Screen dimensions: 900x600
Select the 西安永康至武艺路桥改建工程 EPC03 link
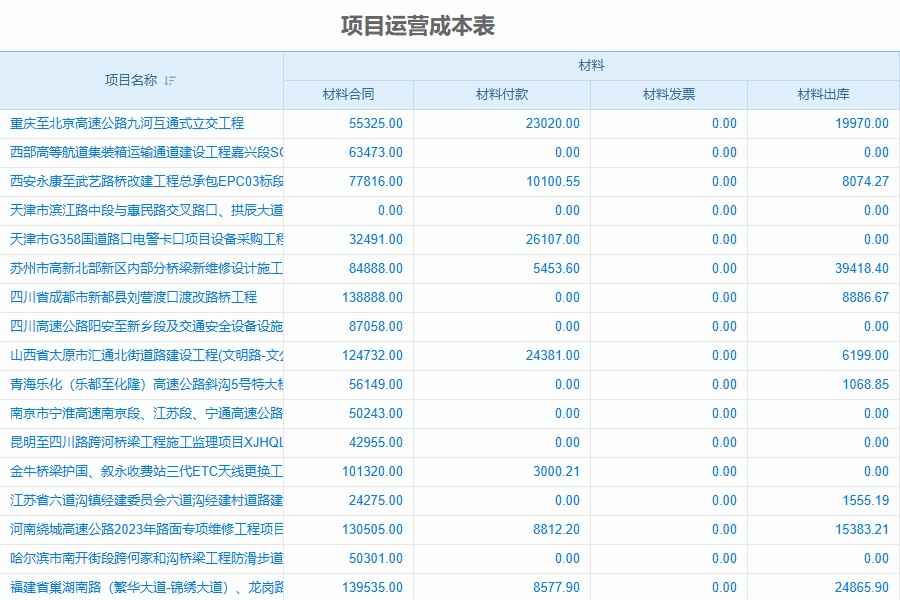[x=140, y=181]
